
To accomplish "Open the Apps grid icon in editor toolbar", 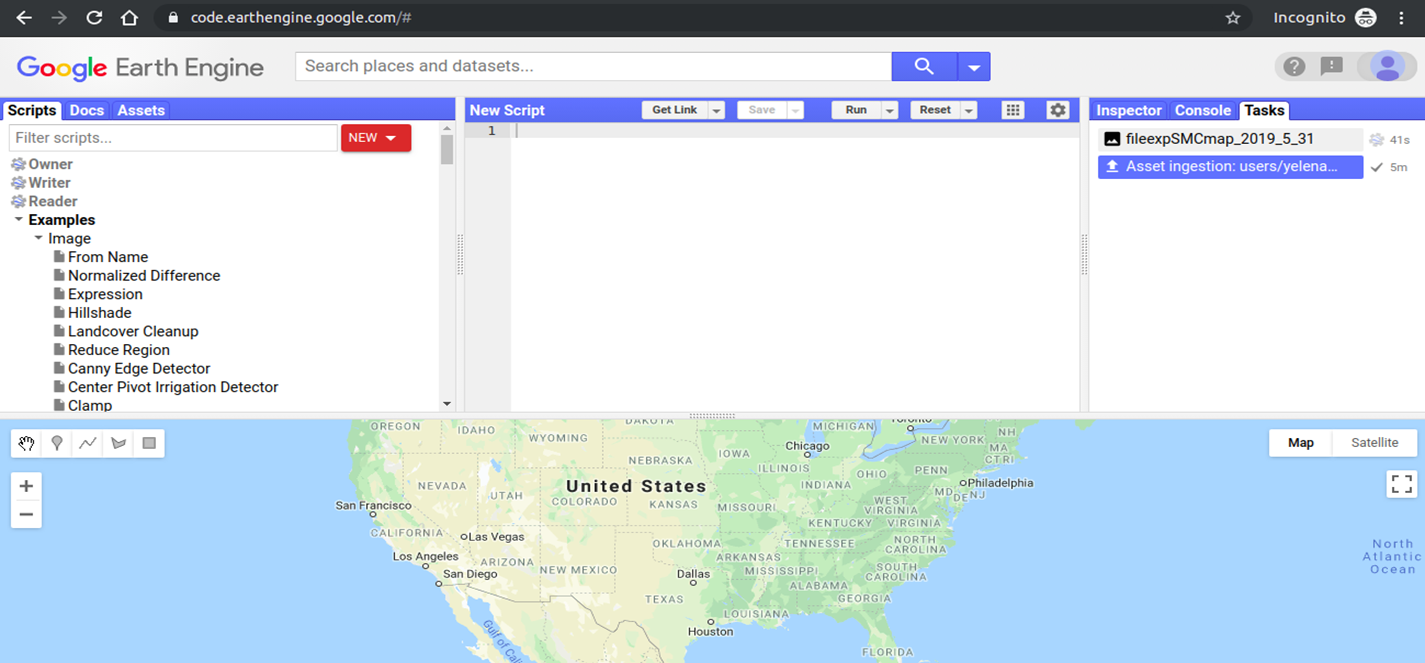I will (x=1013, y=110).
